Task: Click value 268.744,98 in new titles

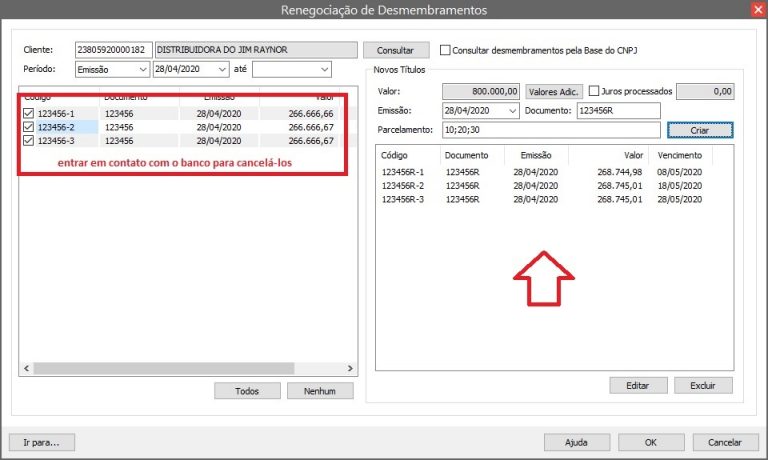Action: tap(620, 172)
